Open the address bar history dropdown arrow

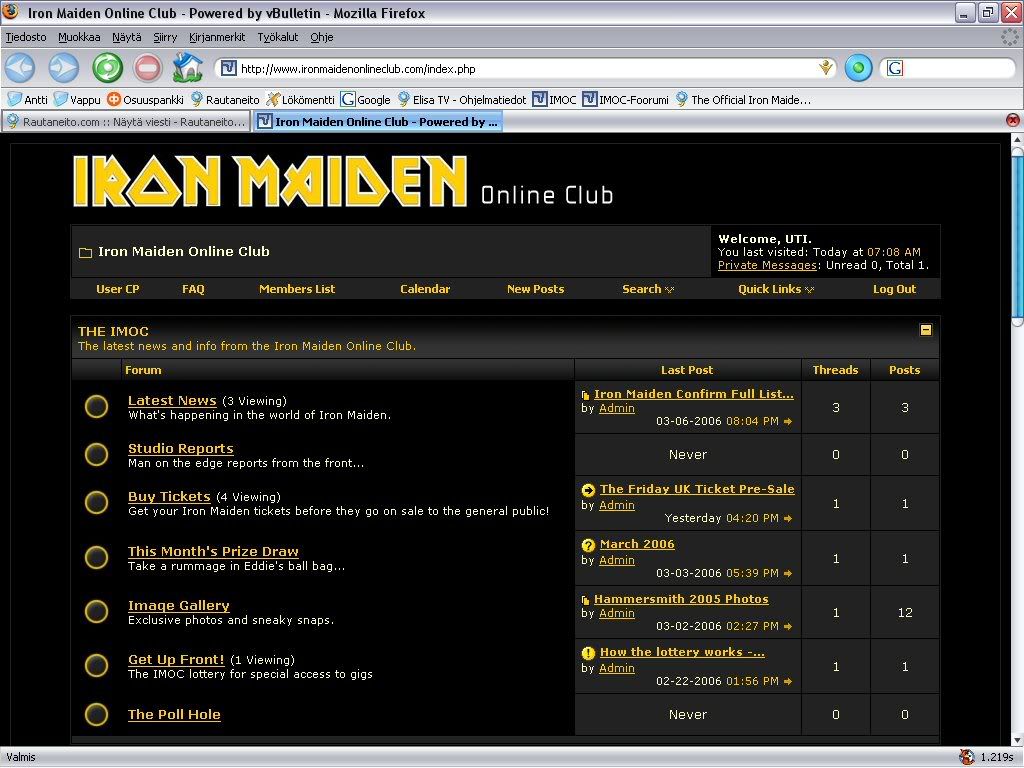coord(827,68)
